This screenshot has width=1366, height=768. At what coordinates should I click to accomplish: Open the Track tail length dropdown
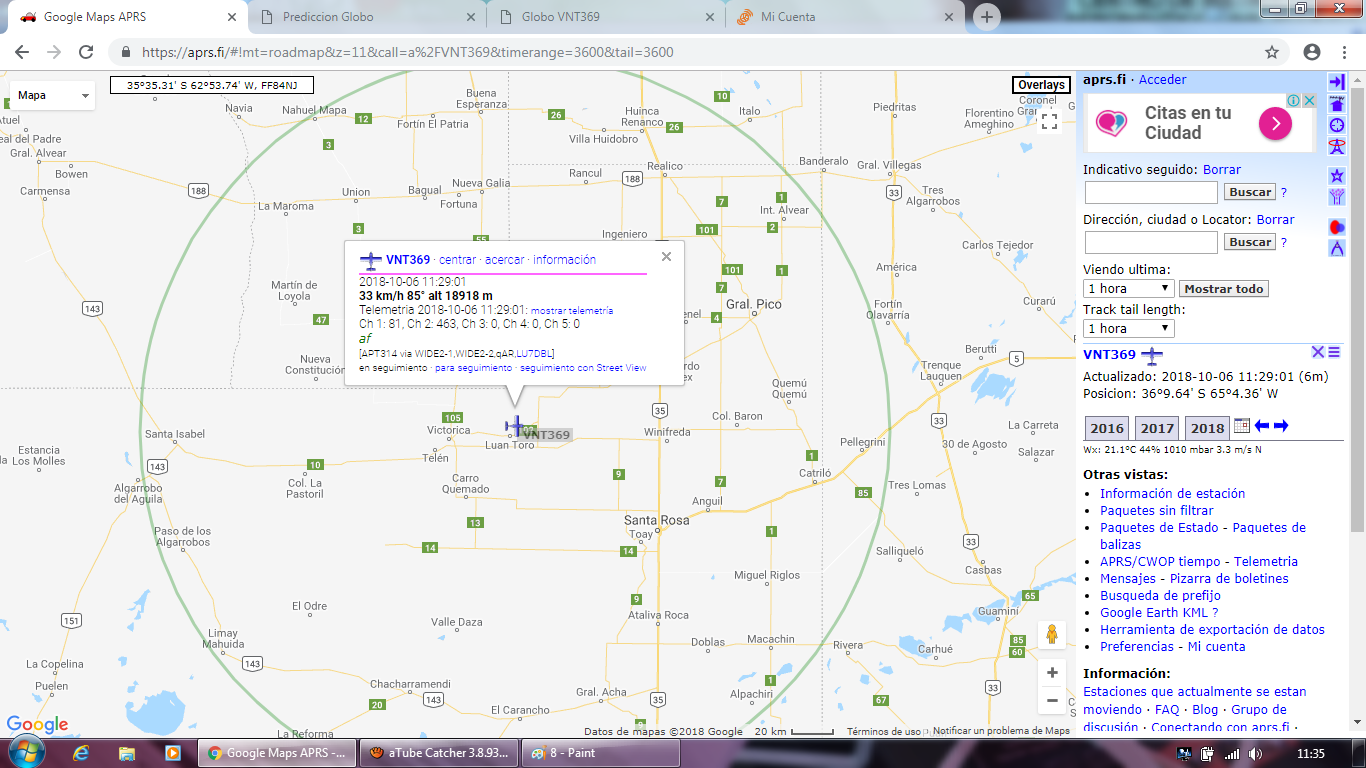1128,329
